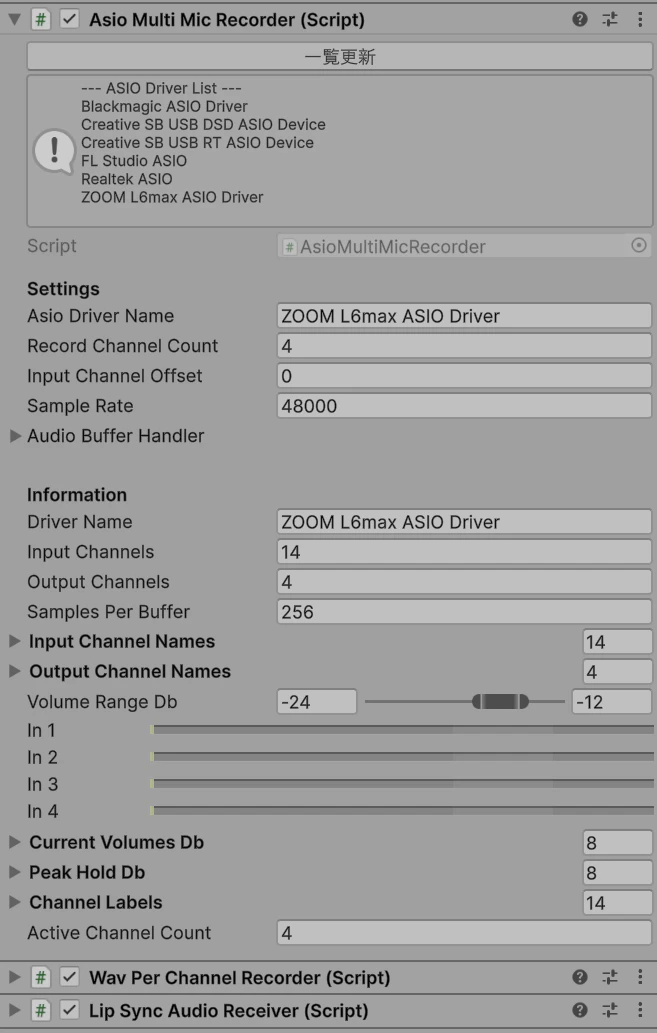The height and width of the screenshot is (1033, 657).
Task: Click the AsioMultiMicRecorder script reference field
Action: 465,246
